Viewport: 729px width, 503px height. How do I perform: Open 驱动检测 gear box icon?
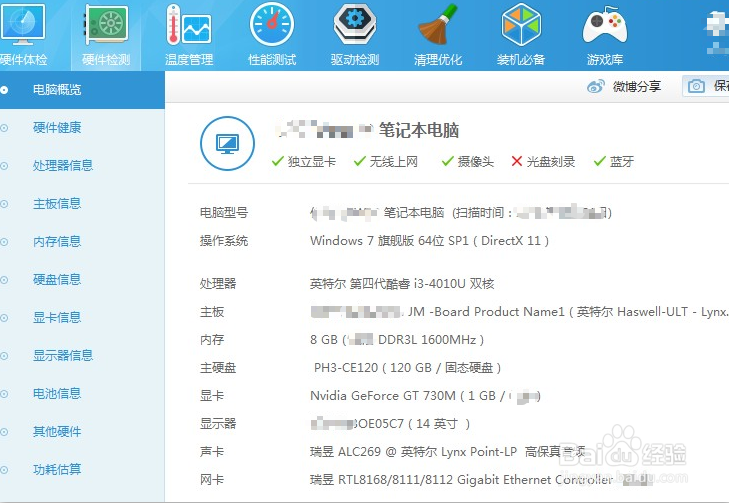coord(355,24)
